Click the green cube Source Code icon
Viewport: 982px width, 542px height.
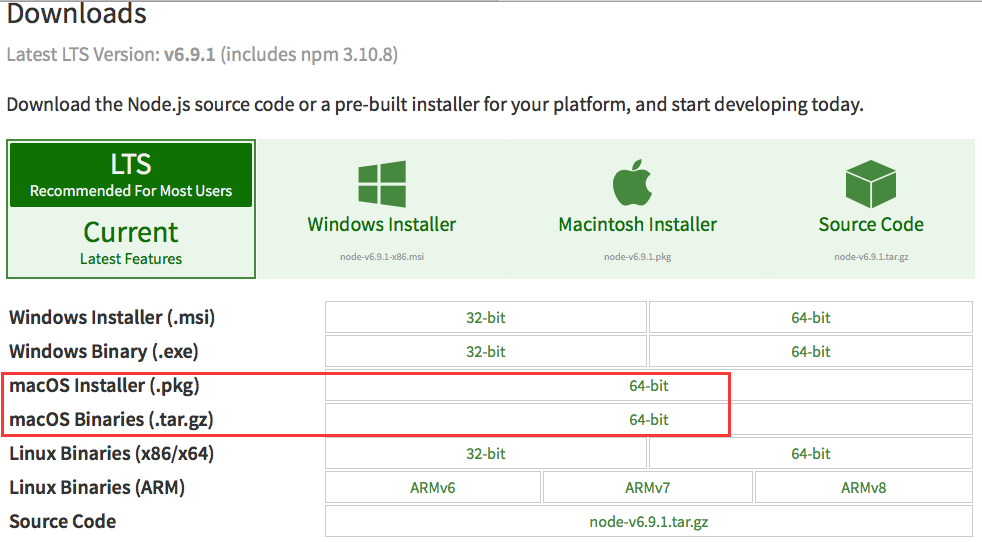[x=871, y=184]
